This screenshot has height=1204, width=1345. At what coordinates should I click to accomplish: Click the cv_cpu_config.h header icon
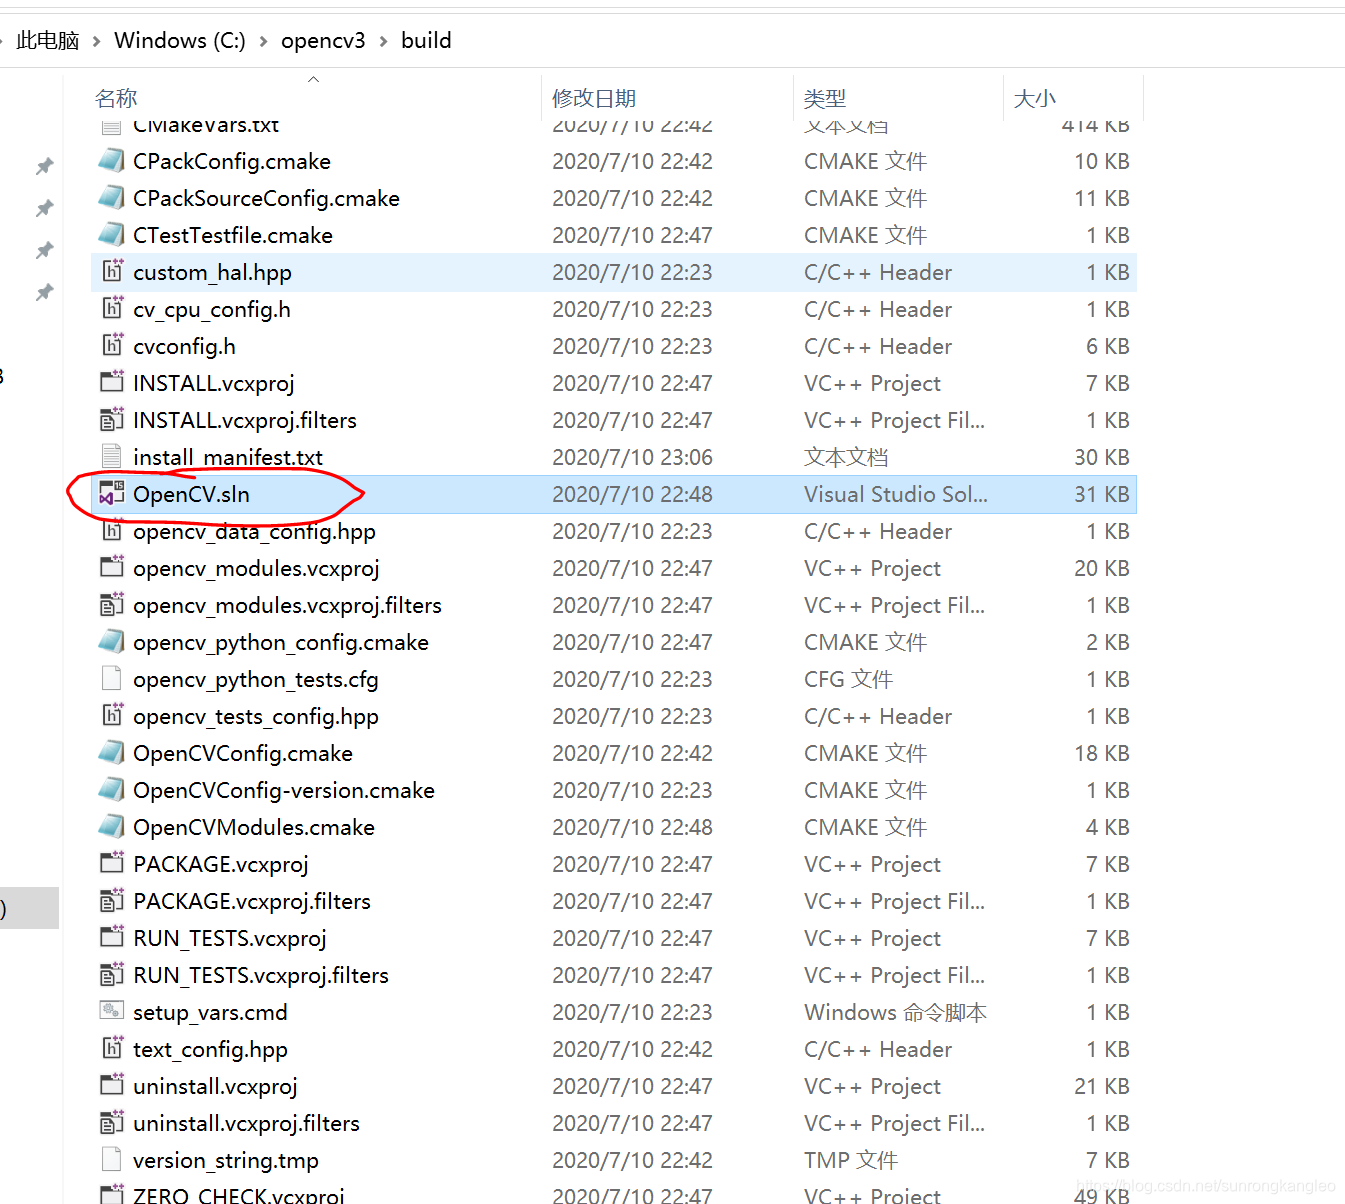(x=112, y=309)
